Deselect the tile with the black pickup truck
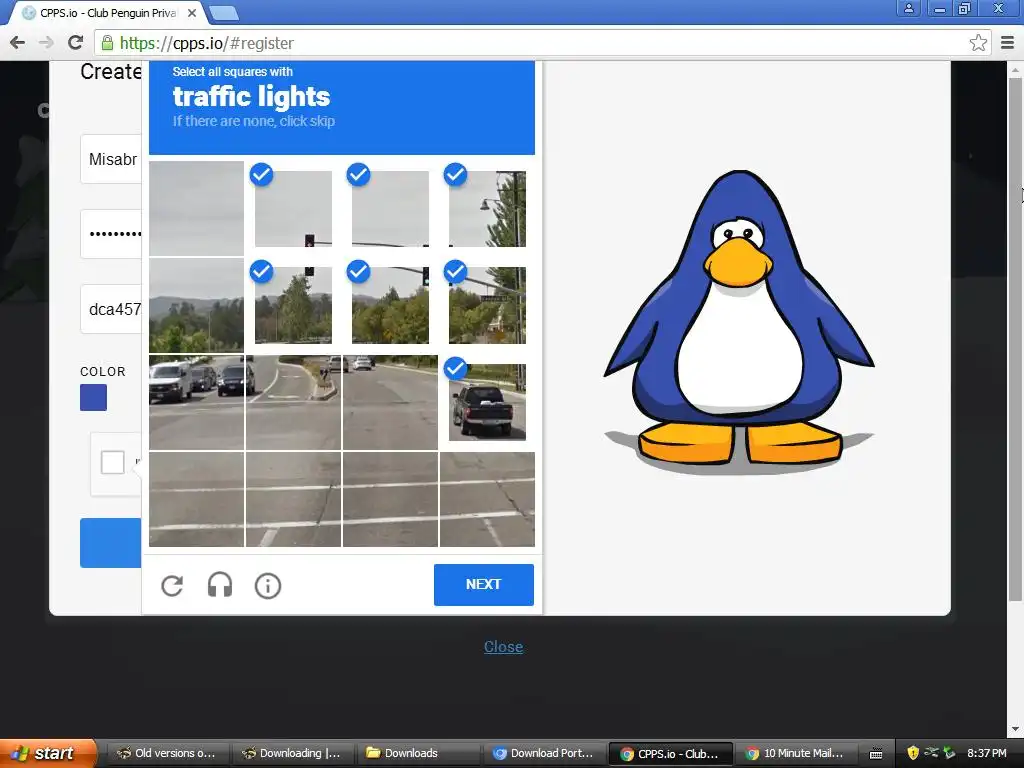The image size is (1024, 768). point(487,402)
